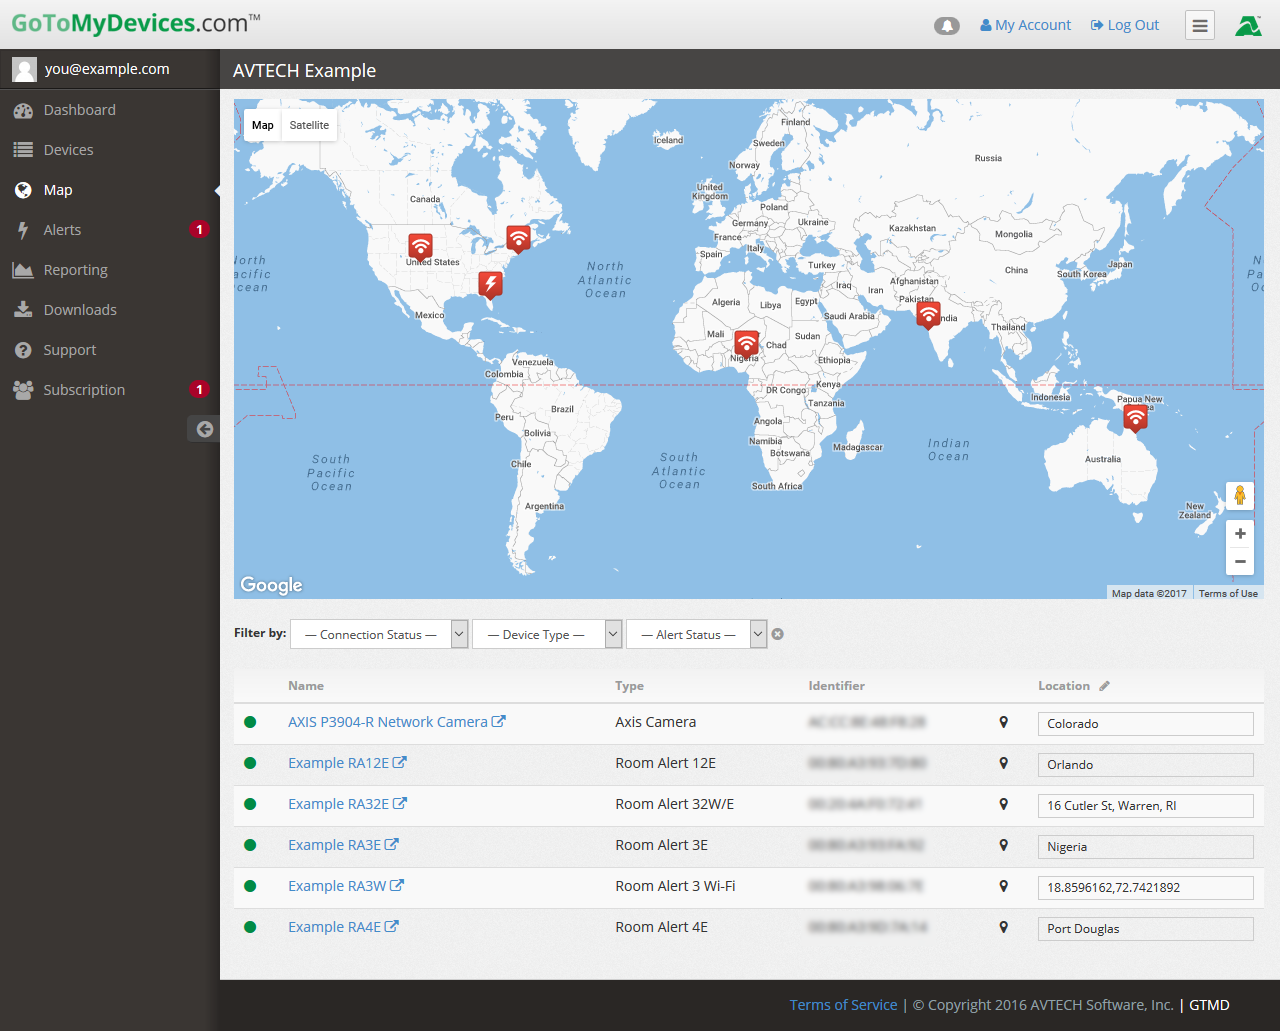Open Alerts in the sidebar

pyautogui.click(x=110, y=230)
